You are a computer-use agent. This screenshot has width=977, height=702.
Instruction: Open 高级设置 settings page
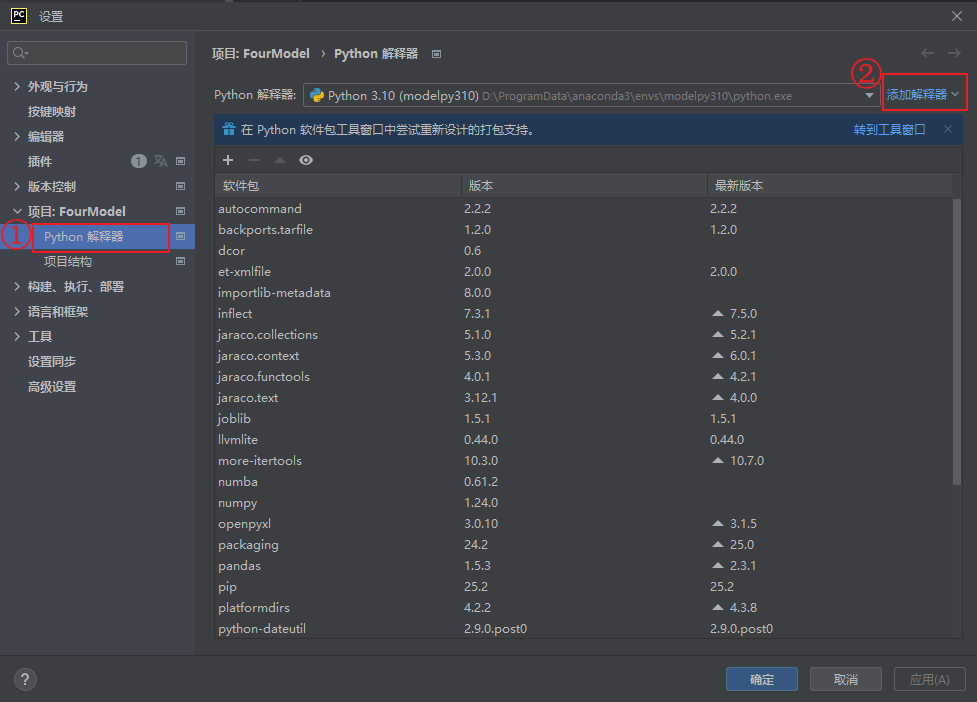[x=52, y=387]
